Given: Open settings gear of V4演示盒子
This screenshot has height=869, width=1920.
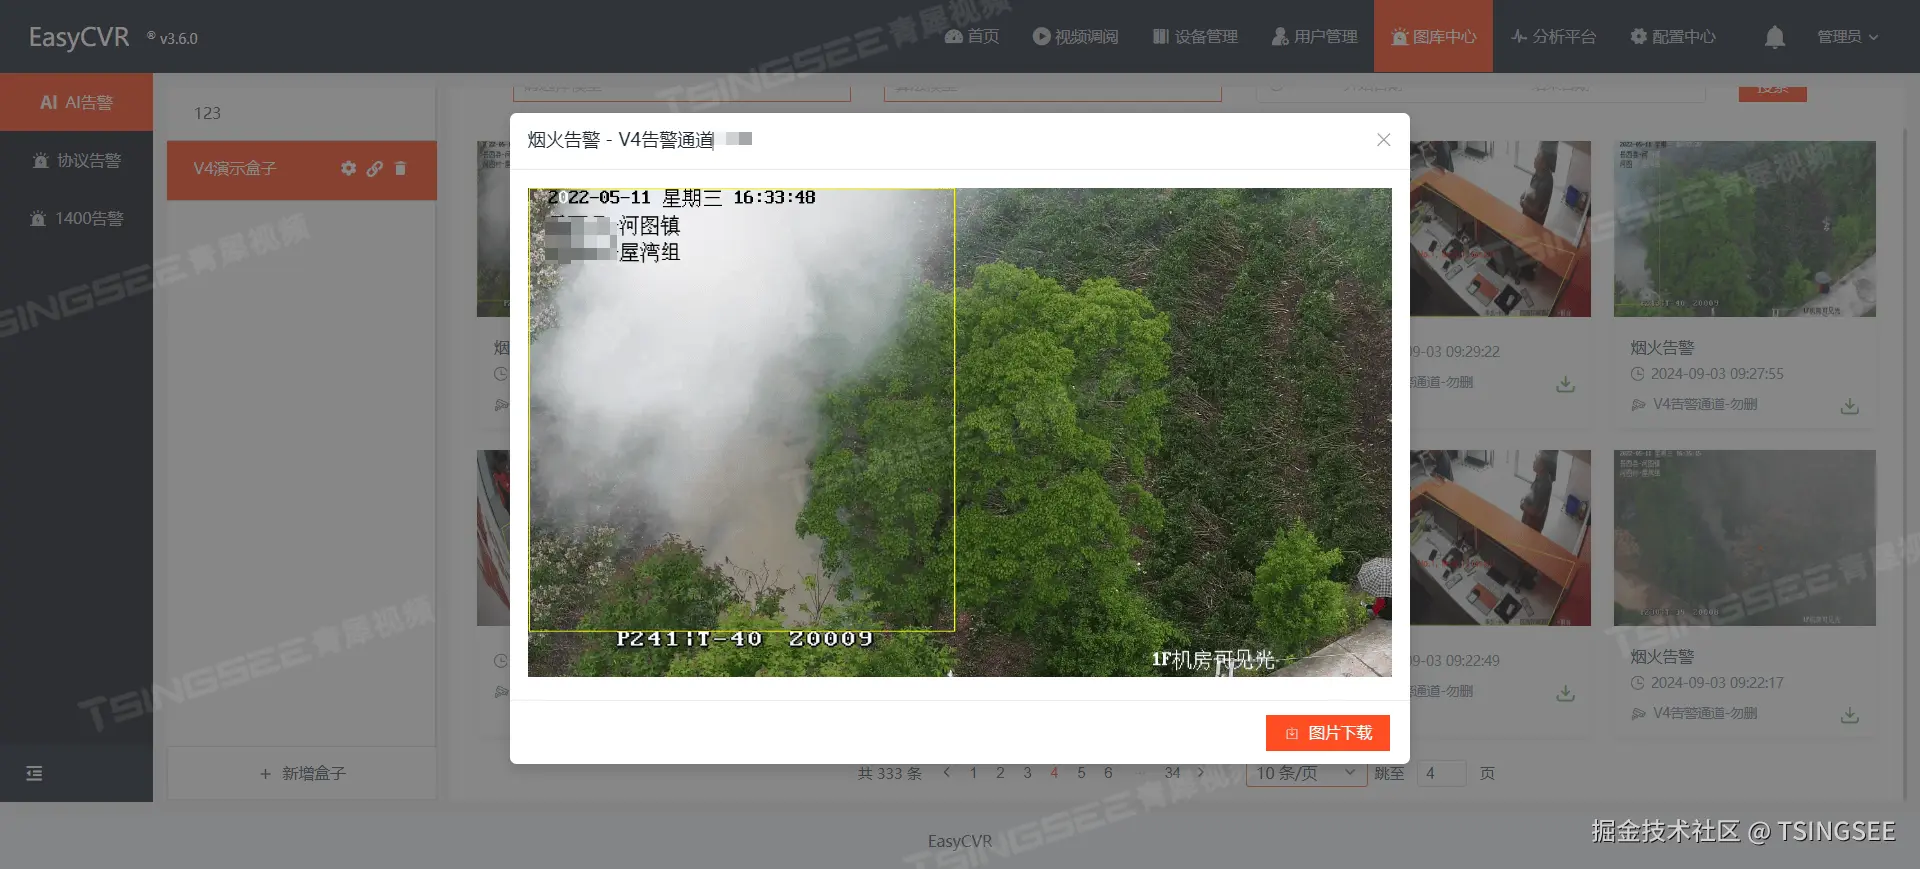Looking at the screenshot, I should click(x=348, y=168).
